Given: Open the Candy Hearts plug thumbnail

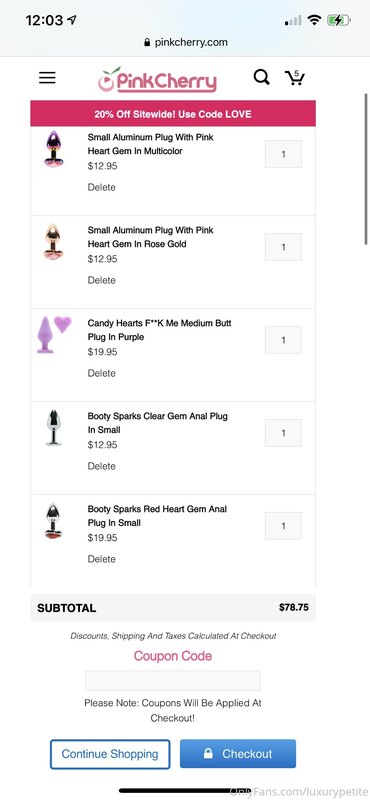Looking at the screenshot, I should [54, 334].
